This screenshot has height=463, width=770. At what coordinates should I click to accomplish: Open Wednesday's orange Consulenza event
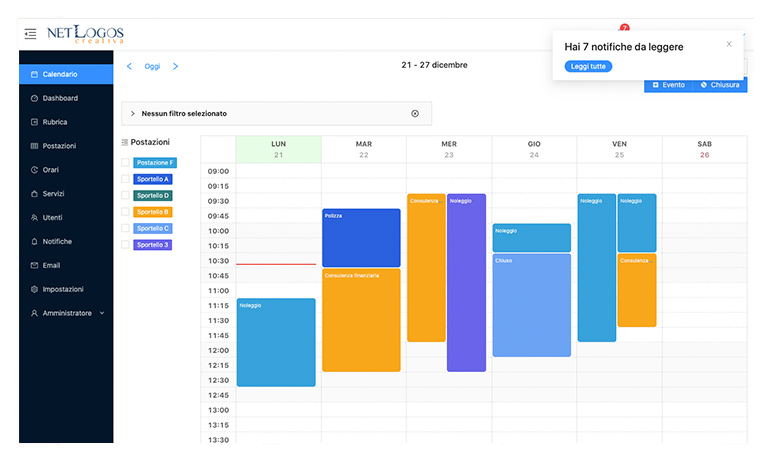[426, 268]
